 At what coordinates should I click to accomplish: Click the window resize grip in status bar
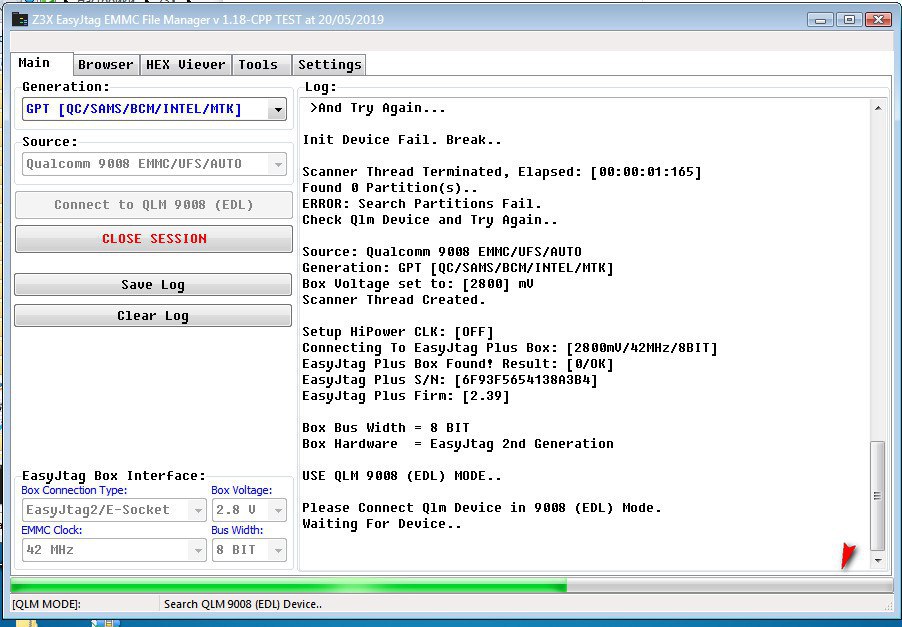tap(888, 605)
